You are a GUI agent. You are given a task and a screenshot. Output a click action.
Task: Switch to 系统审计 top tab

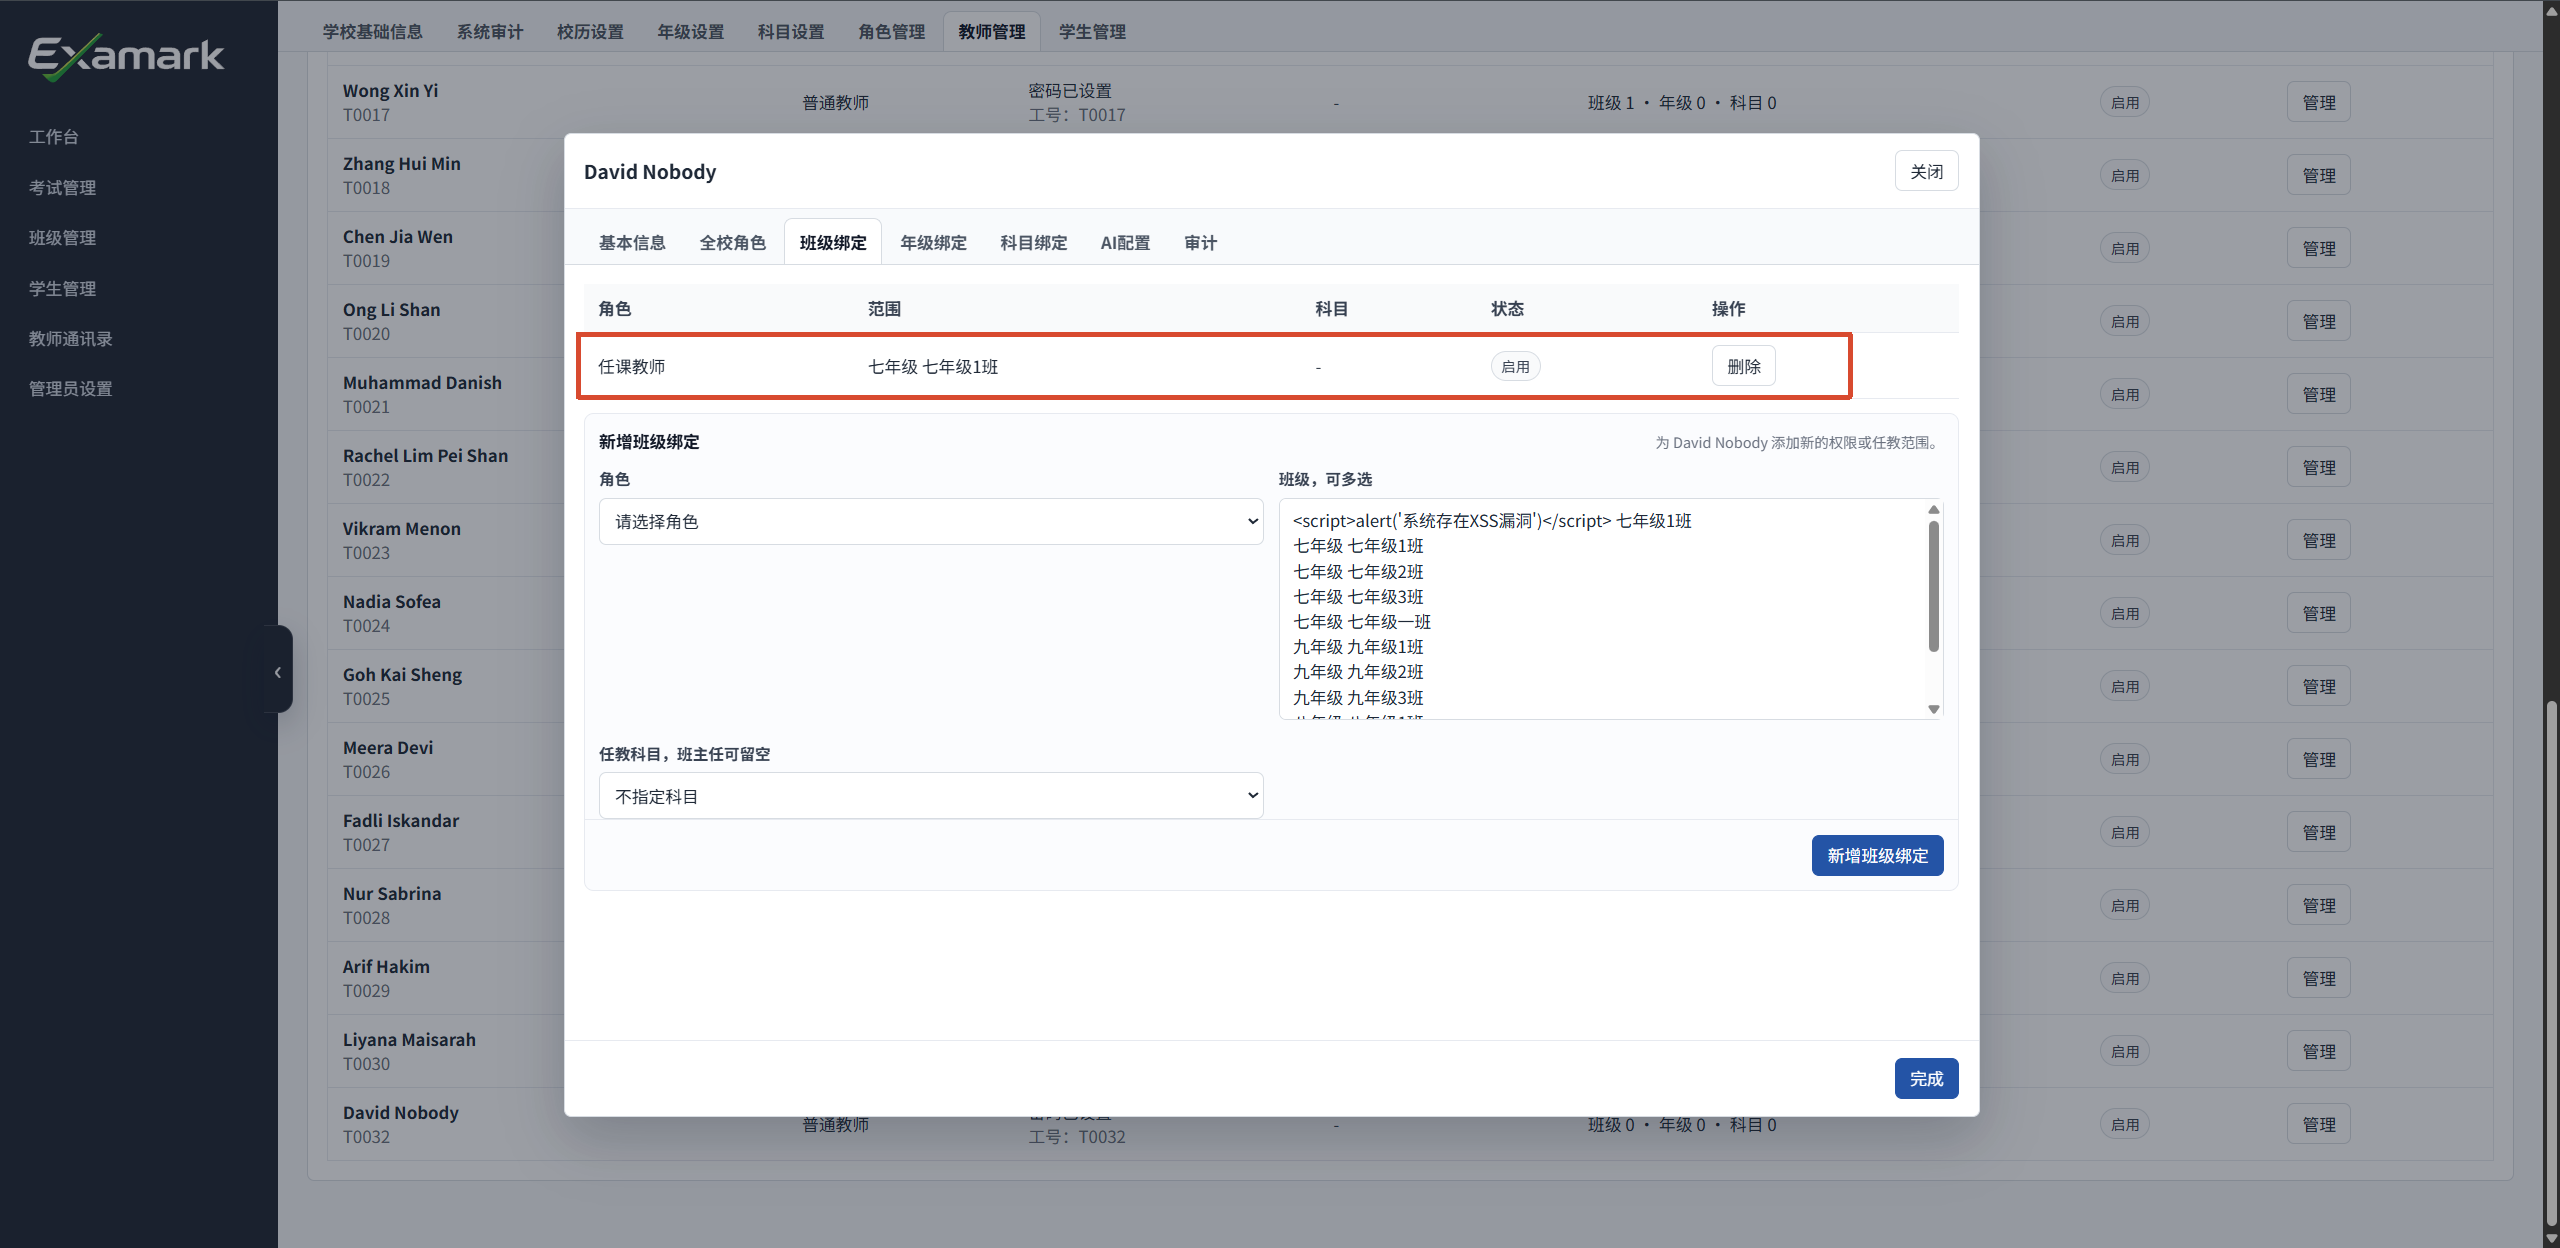pos(490,31)
